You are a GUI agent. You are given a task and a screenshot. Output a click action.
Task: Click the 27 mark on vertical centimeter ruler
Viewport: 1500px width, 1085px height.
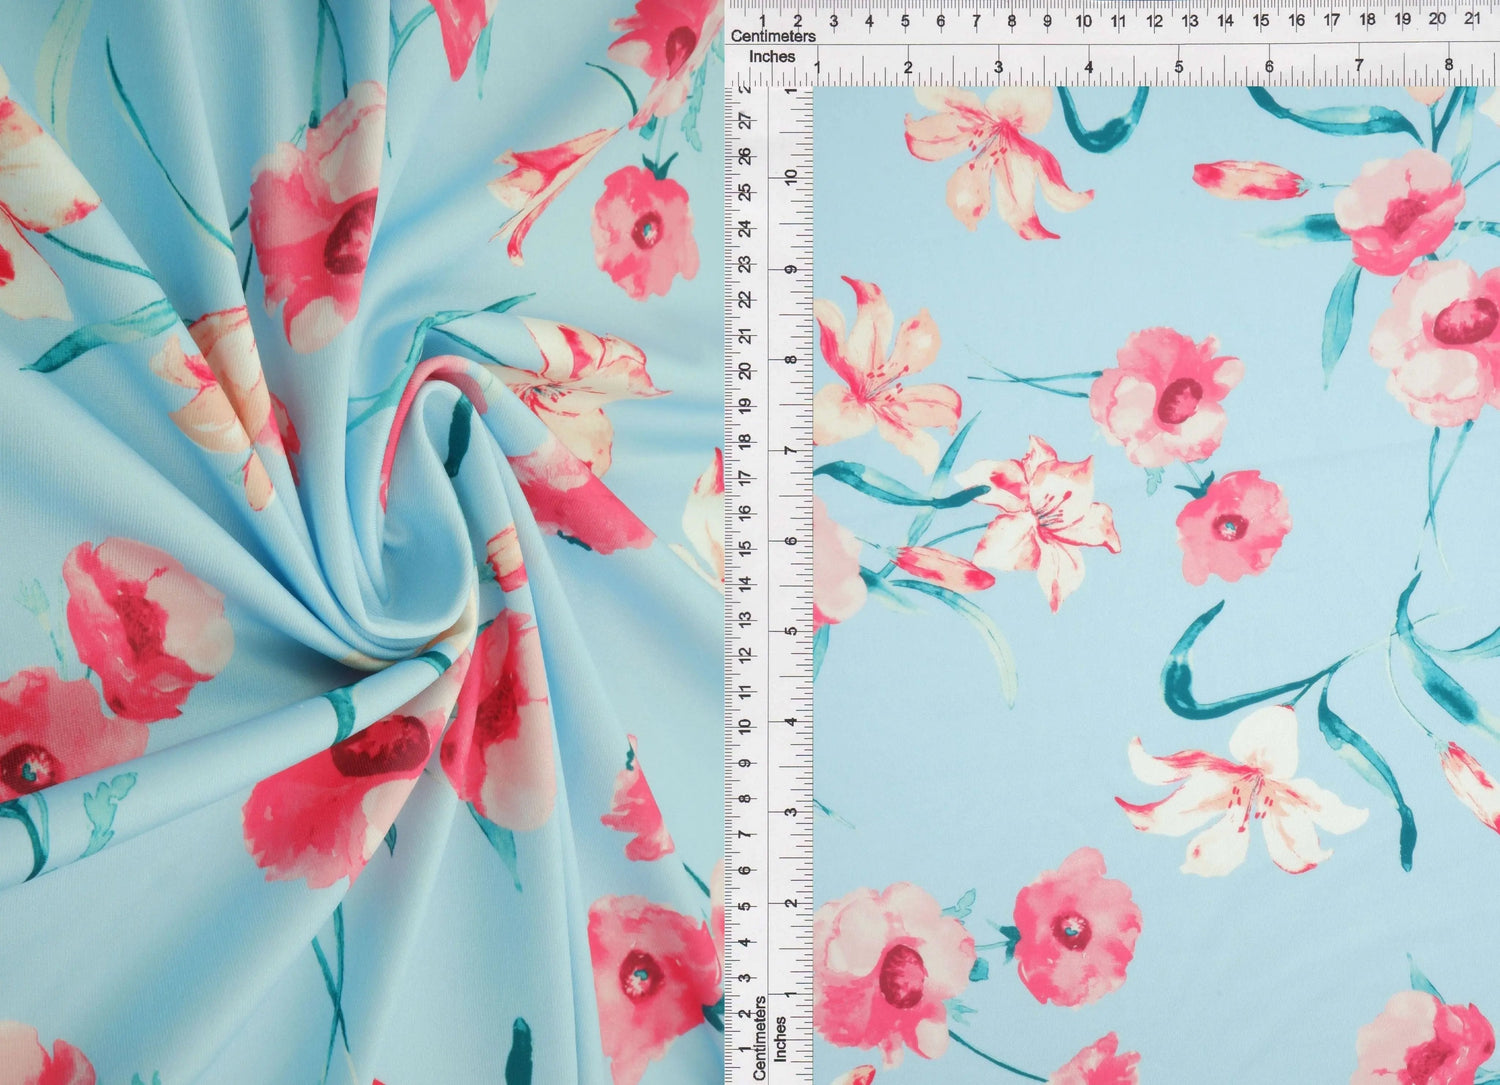[x=744, y=121]
